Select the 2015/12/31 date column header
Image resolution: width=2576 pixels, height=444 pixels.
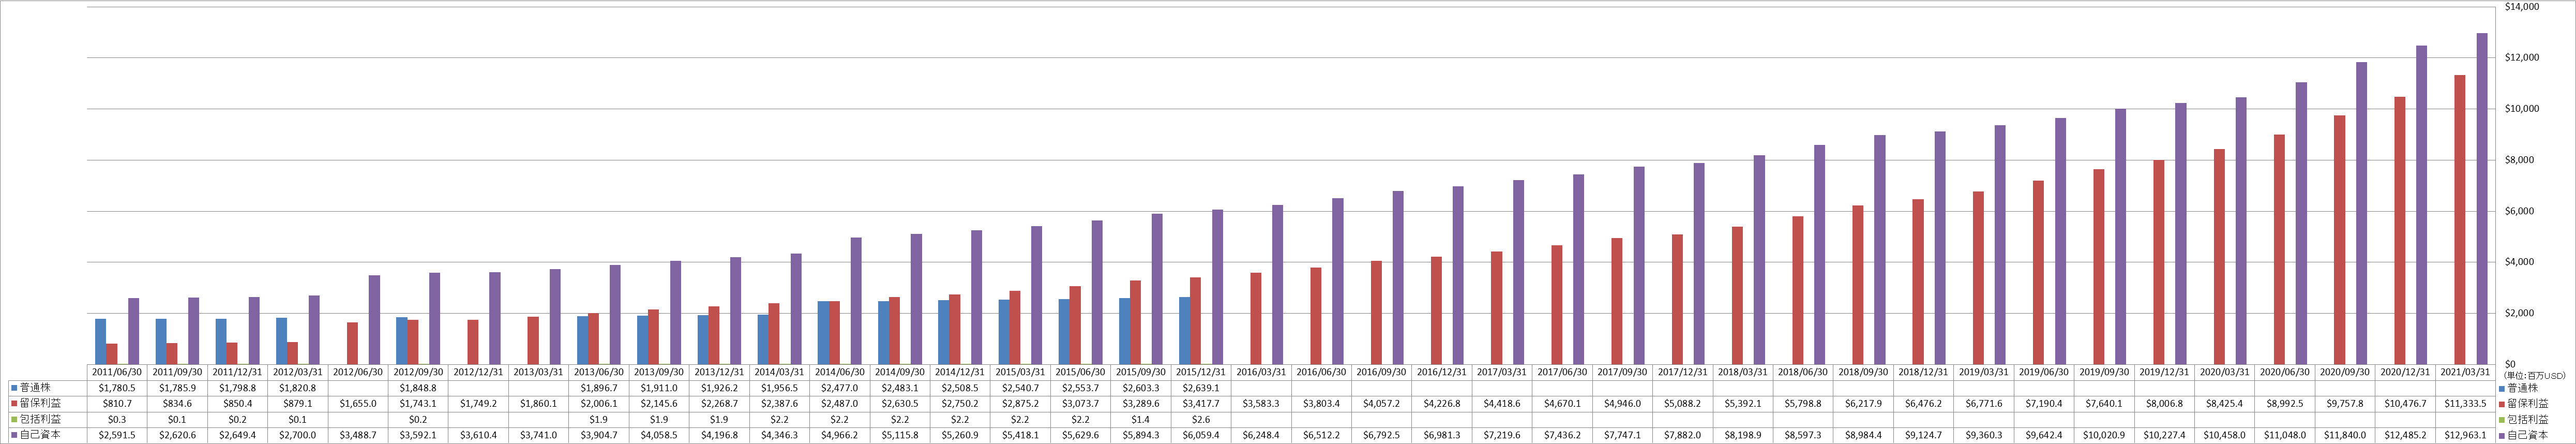(x=1201, y=372)
